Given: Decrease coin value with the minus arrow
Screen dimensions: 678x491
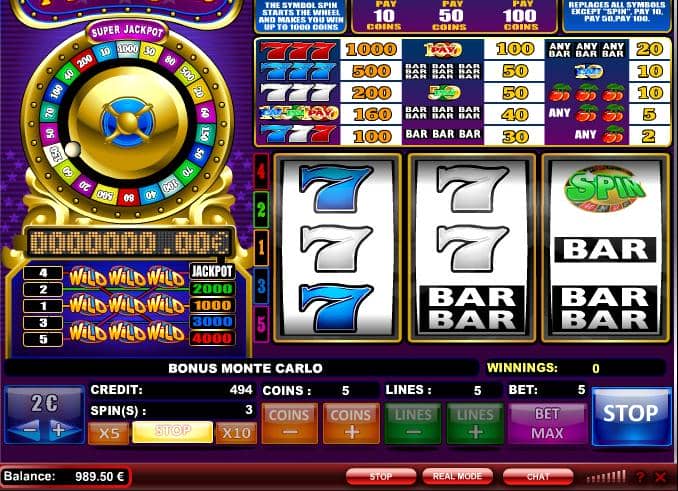Looking at the screenshot, I should [29, 430].
